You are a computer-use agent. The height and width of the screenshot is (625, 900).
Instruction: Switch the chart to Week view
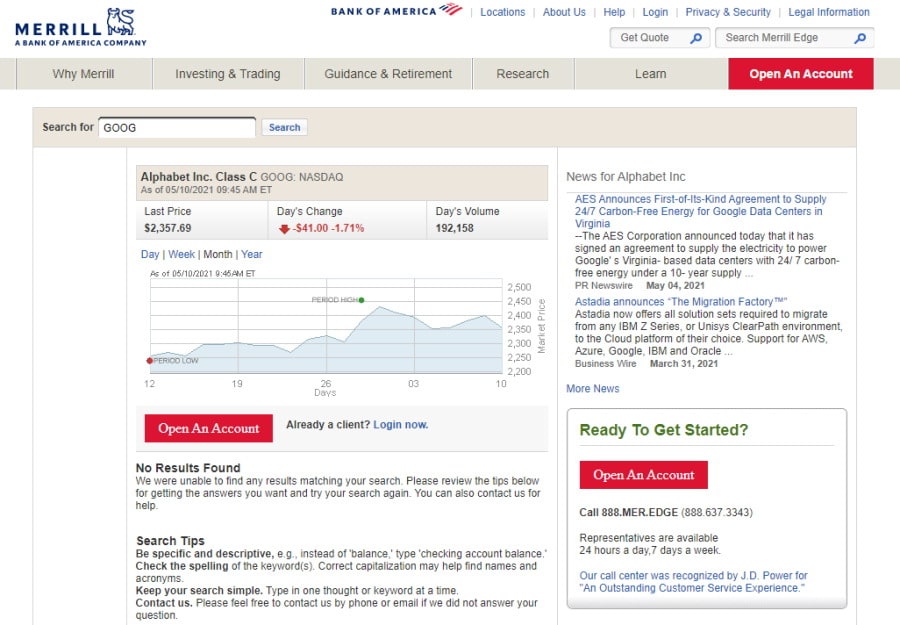coord(181,254)
